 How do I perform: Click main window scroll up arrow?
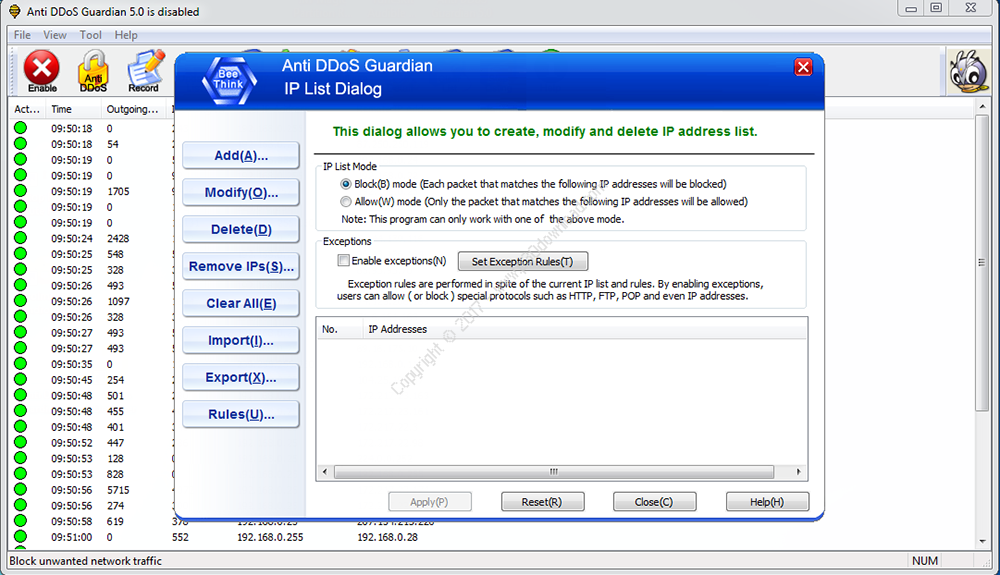coord(982,106)
